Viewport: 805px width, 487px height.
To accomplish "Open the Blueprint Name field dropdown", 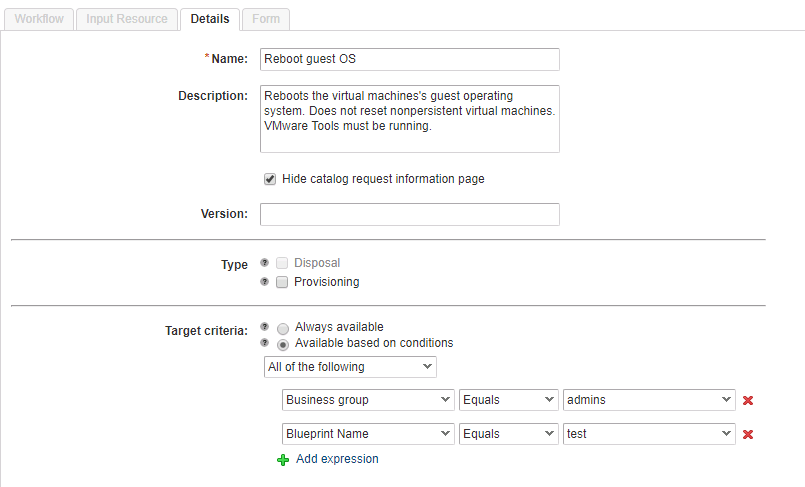I will (x=368, y=434).
